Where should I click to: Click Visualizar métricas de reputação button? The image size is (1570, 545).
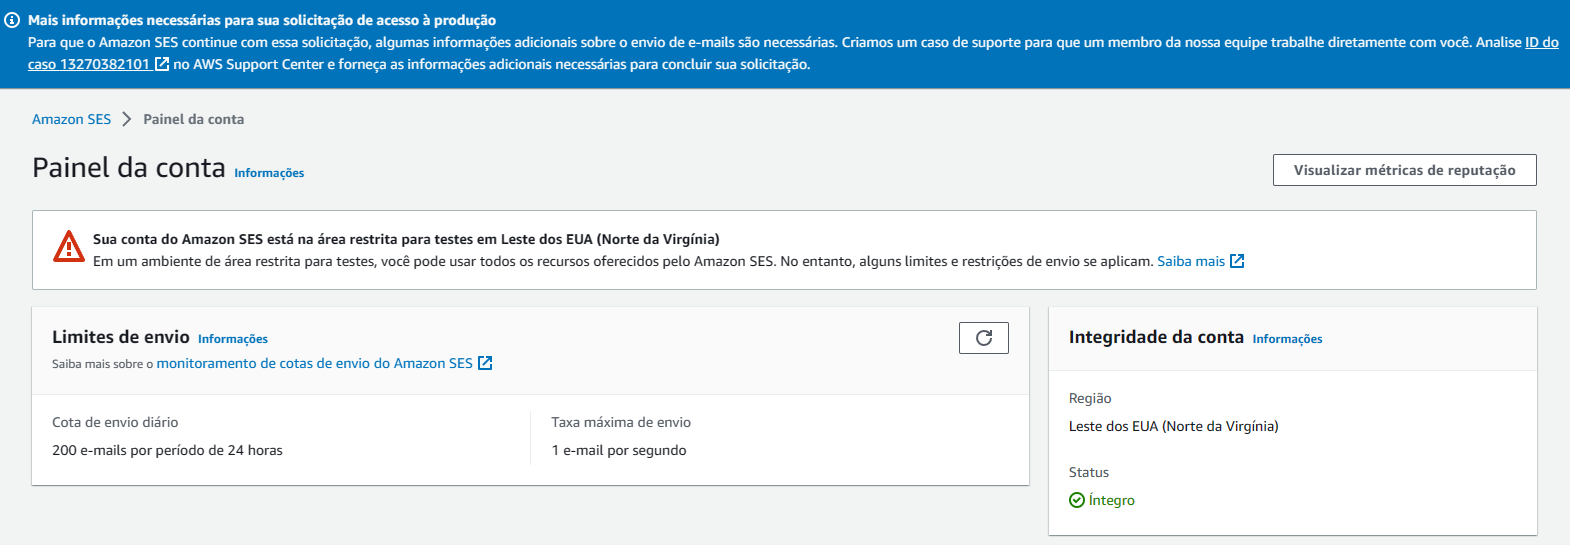(x=1404, y=170)
